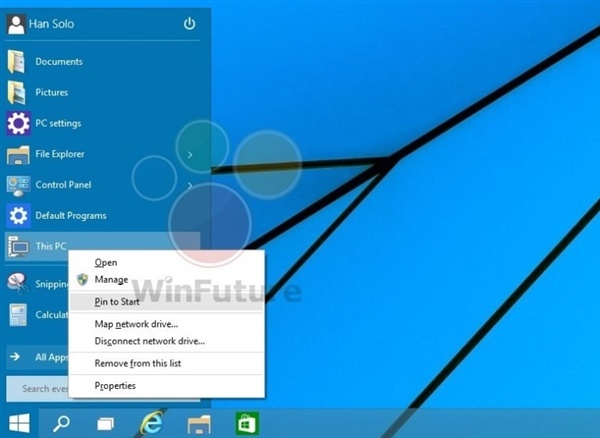Click the shield icon beside Manage
Image resolution: width=600 pixels, height=438 pixels.
click(x=82, y=280)
